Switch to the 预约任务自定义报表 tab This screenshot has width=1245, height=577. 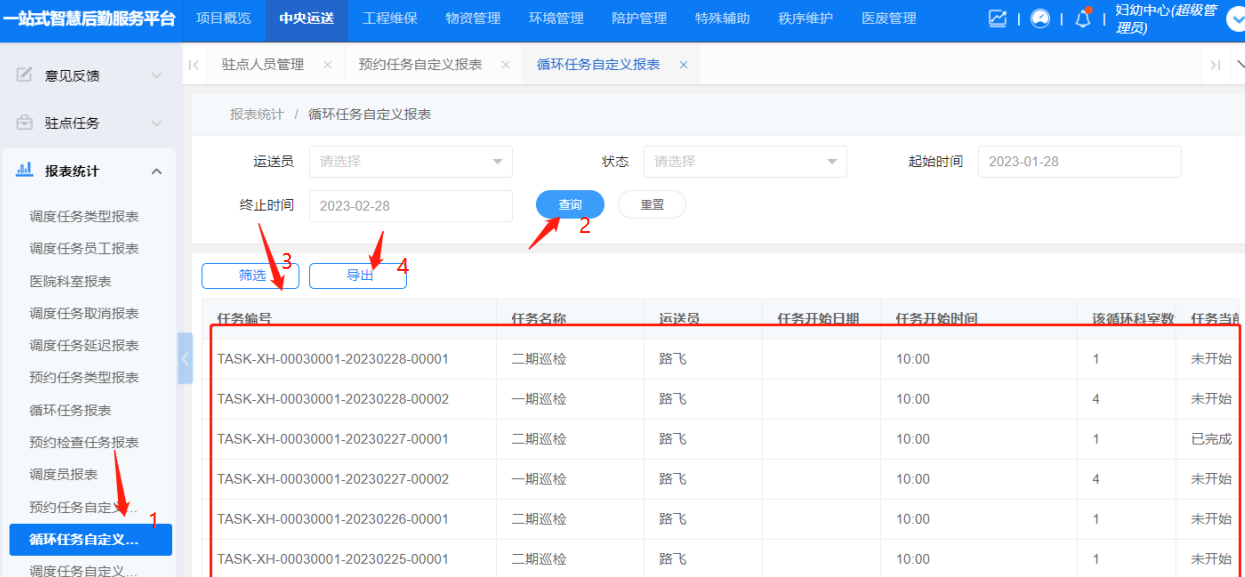pos(420,65)
